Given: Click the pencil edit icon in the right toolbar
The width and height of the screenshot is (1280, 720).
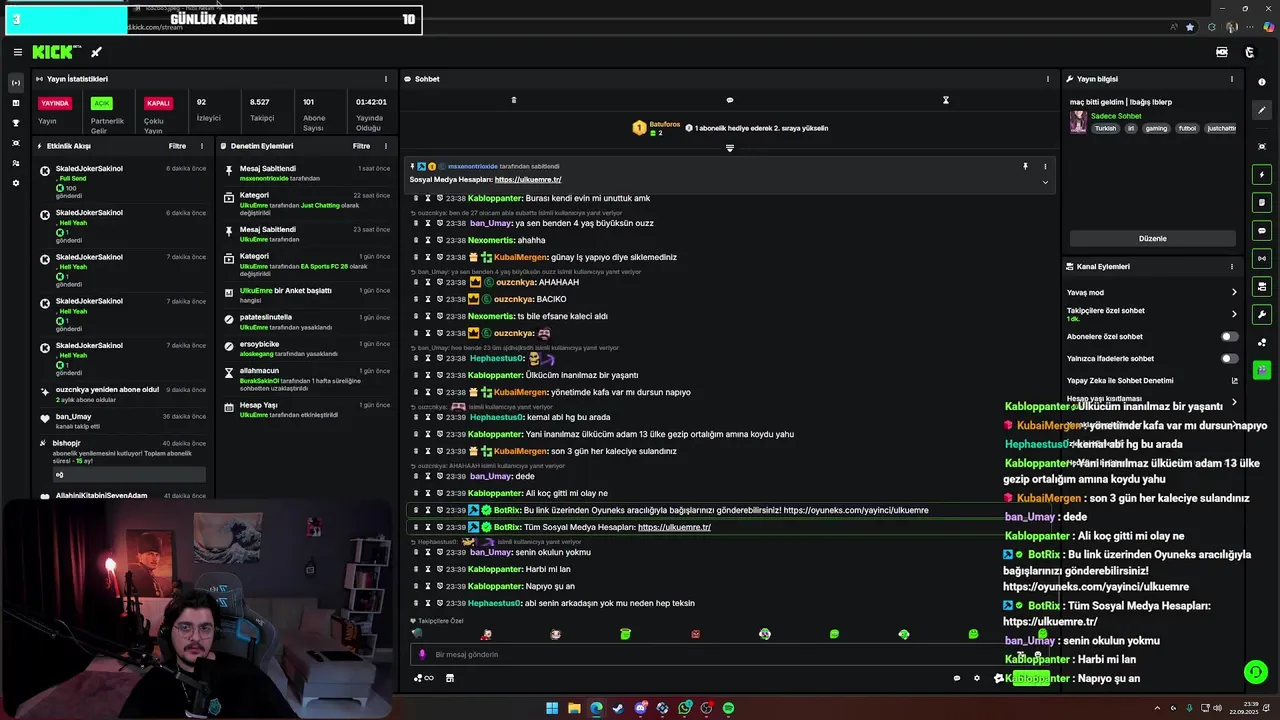Looking at the screenshot, I should [x=1262, y=111].
